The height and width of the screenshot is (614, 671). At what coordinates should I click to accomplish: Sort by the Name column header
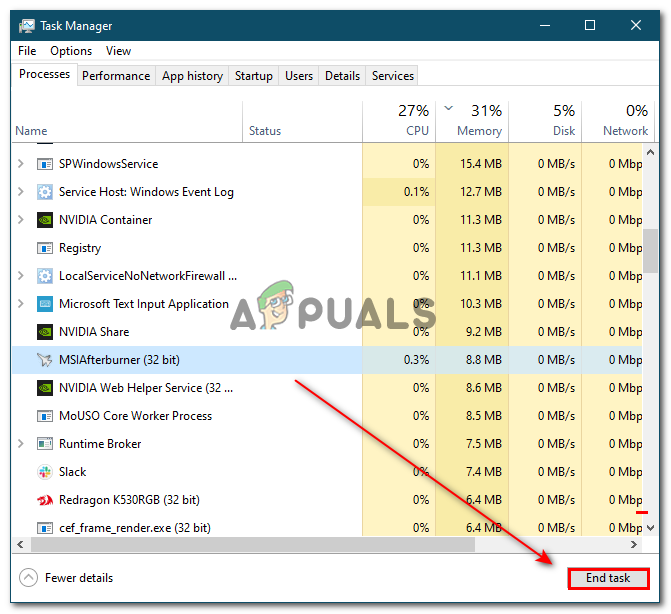coord(127,122)
